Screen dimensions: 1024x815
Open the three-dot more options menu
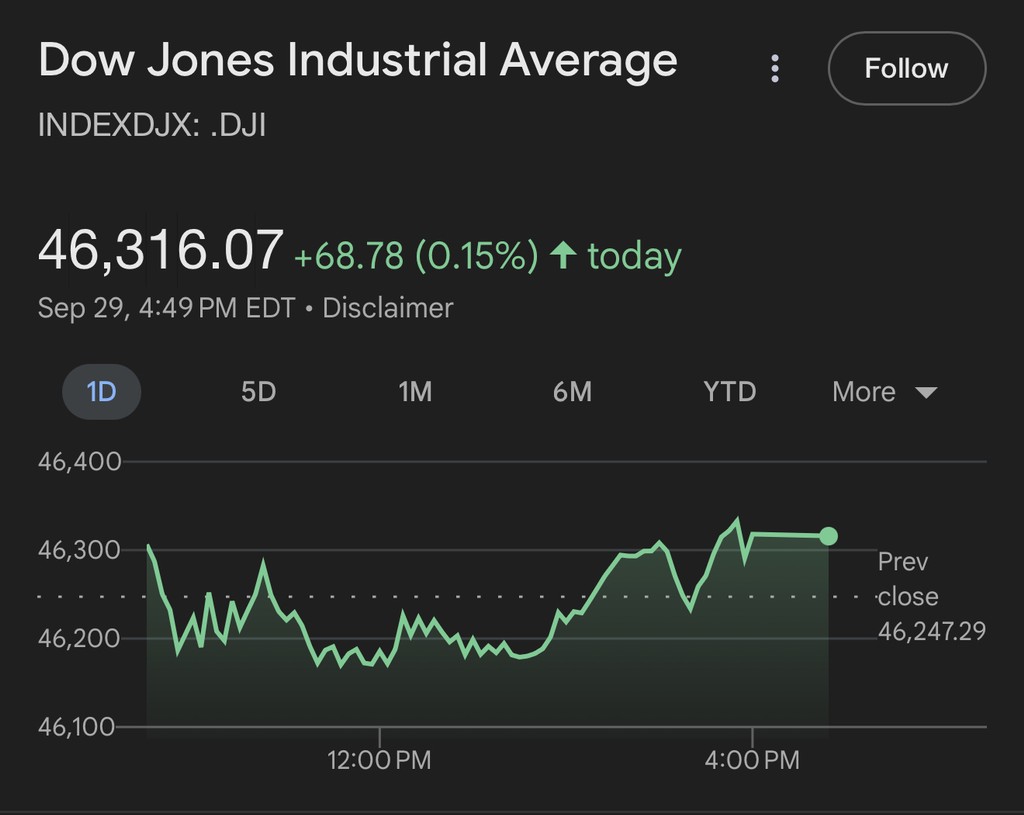pos(775,68)
